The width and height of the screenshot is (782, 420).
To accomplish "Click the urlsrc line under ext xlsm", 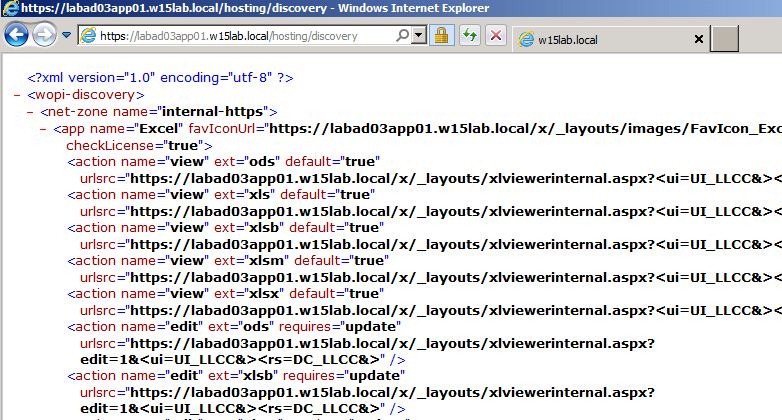I will click(x=431, y=277).
